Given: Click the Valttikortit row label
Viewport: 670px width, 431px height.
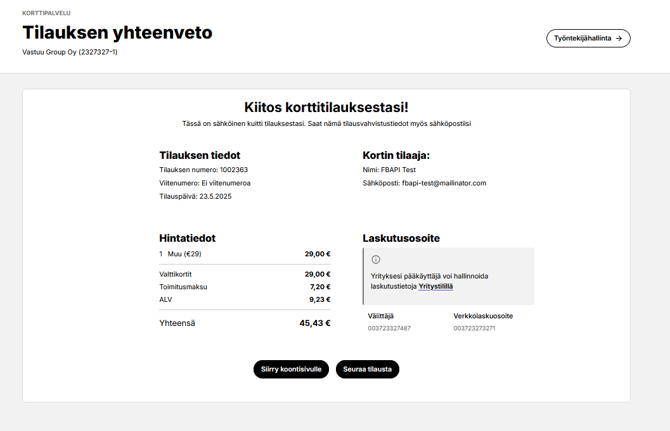Looking at the screenshot, I should pos(176,274).
